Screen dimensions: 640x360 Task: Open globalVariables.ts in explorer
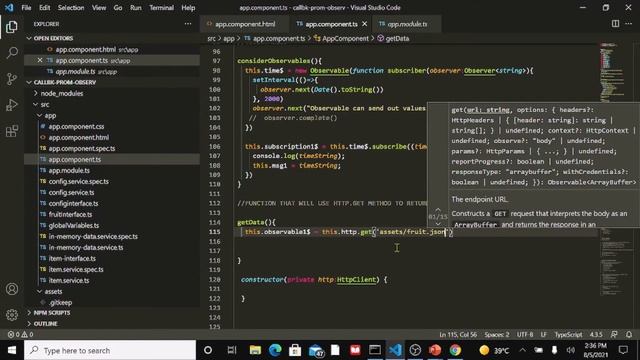74,225
